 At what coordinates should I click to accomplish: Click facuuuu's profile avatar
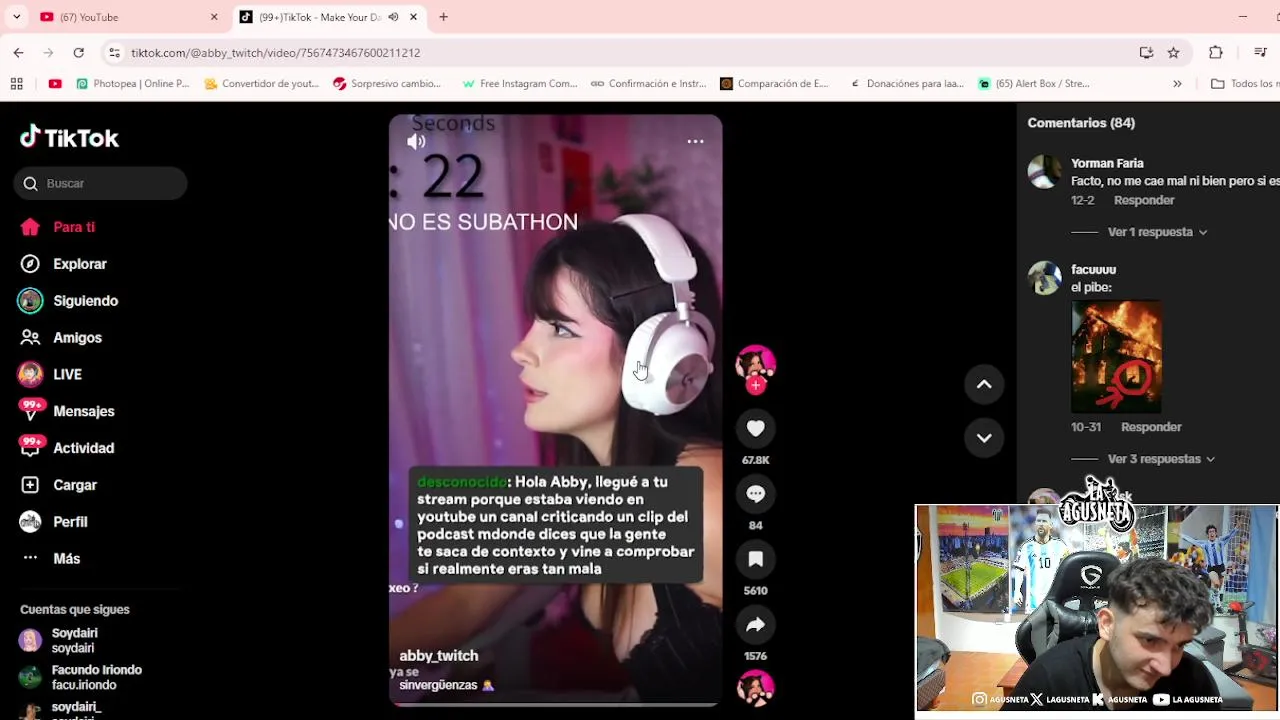(x=1044, y=278)
